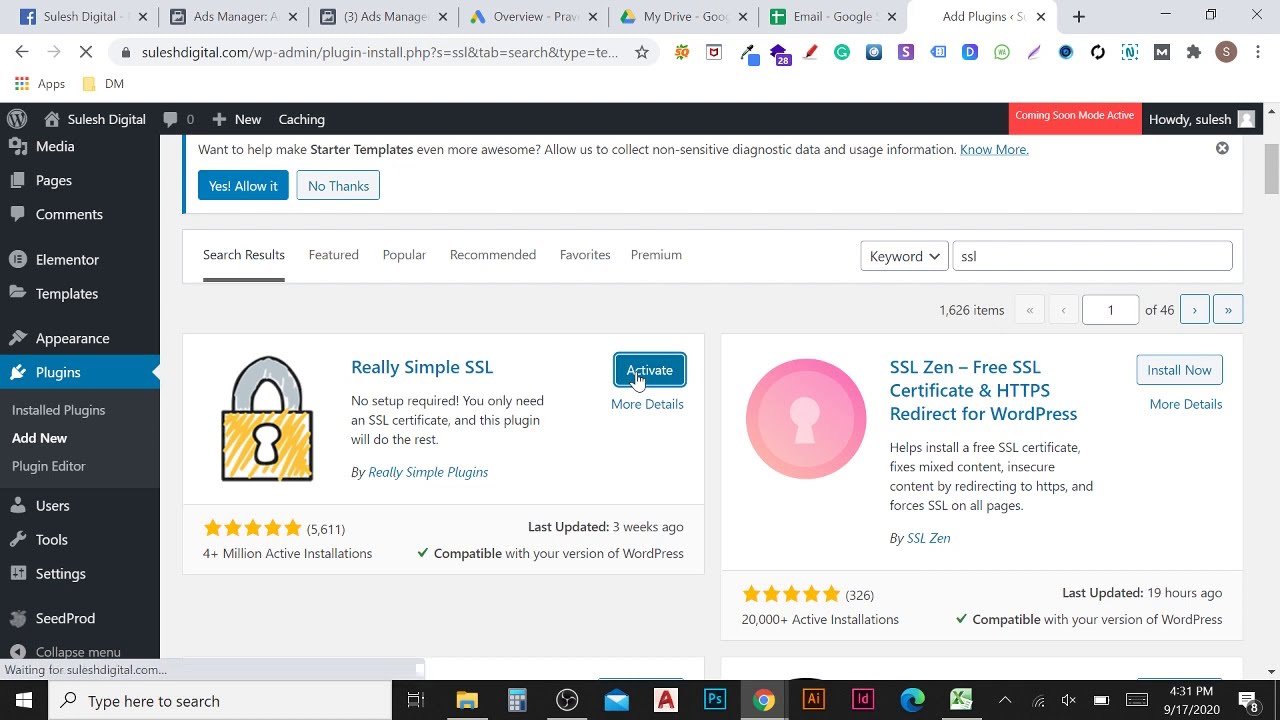Viewport: 1280px width, 720px height.
Task: Activate Really Simple SSL plugin
Action: click(649, 370)
